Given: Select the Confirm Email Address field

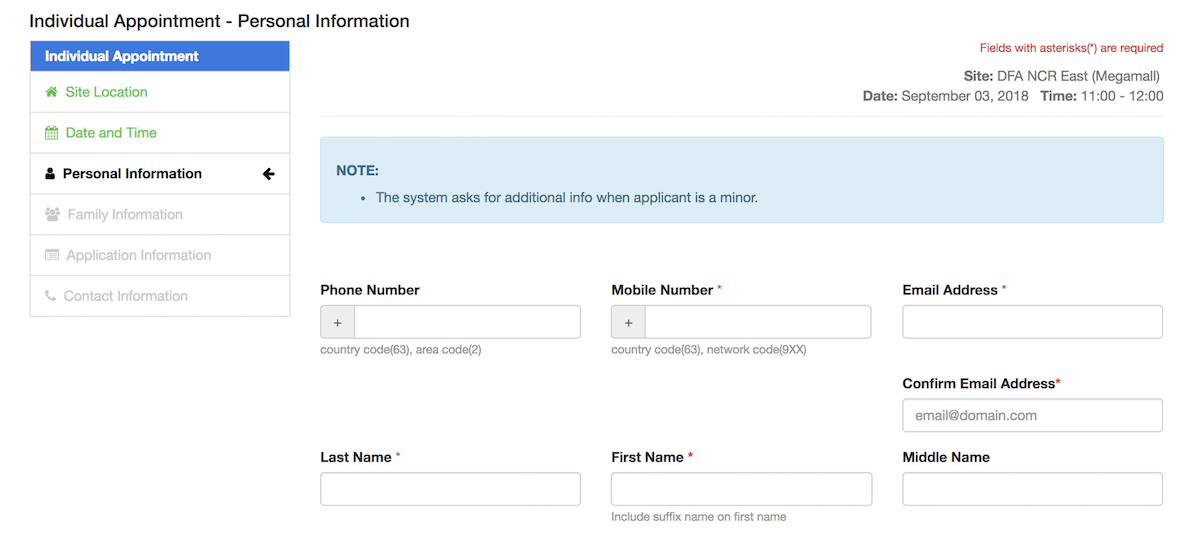Looking at the screenshot, I should (x=1032, y=415).
